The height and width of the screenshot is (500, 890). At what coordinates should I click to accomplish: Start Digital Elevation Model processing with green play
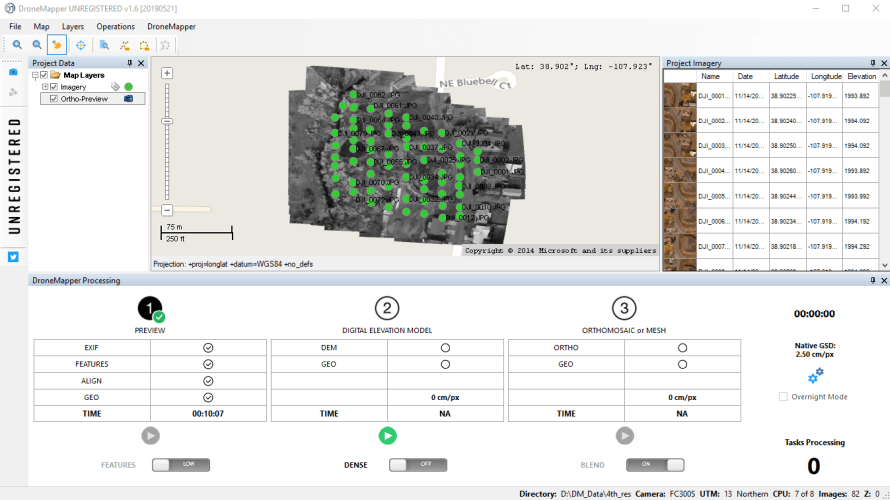(x=388, y=436)
